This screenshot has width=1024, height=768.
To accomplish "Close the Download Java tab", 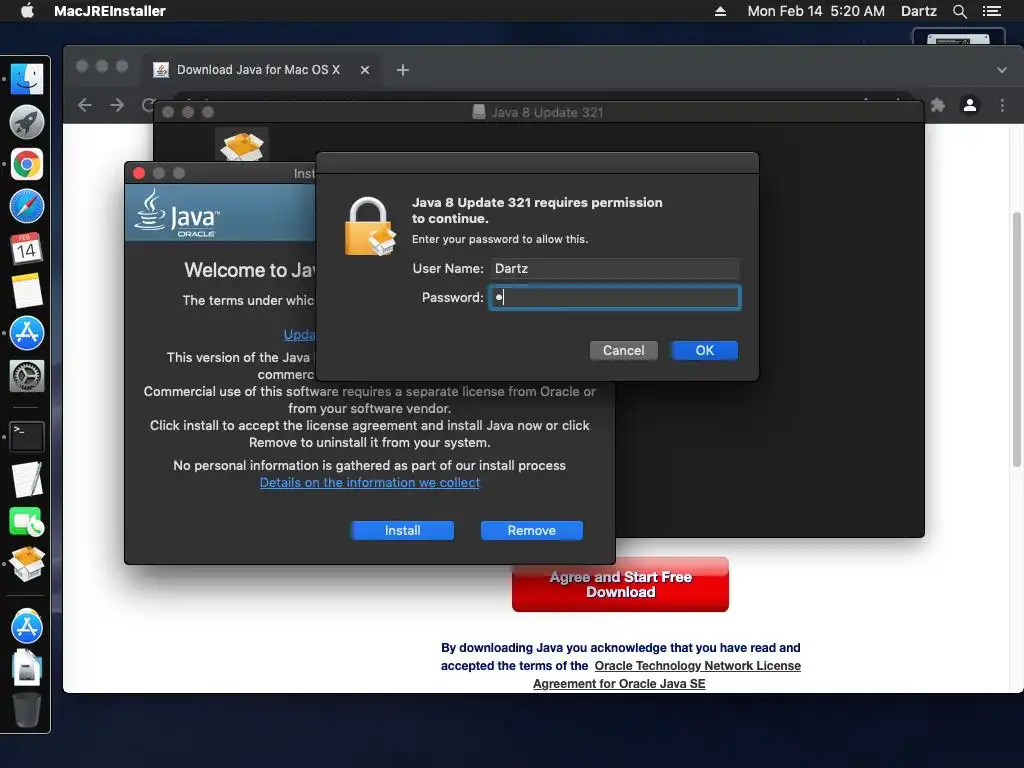I will 365,70.
